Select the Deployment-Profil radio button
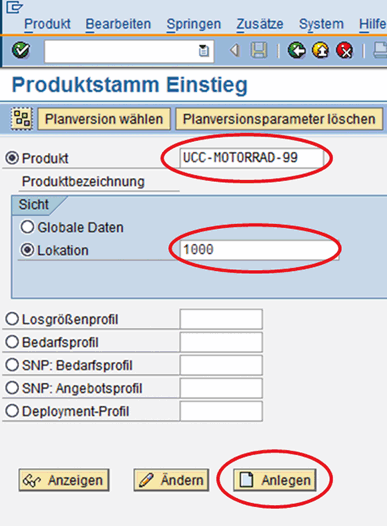The width and height of the screenshot is (387, 526). [12, 411]
